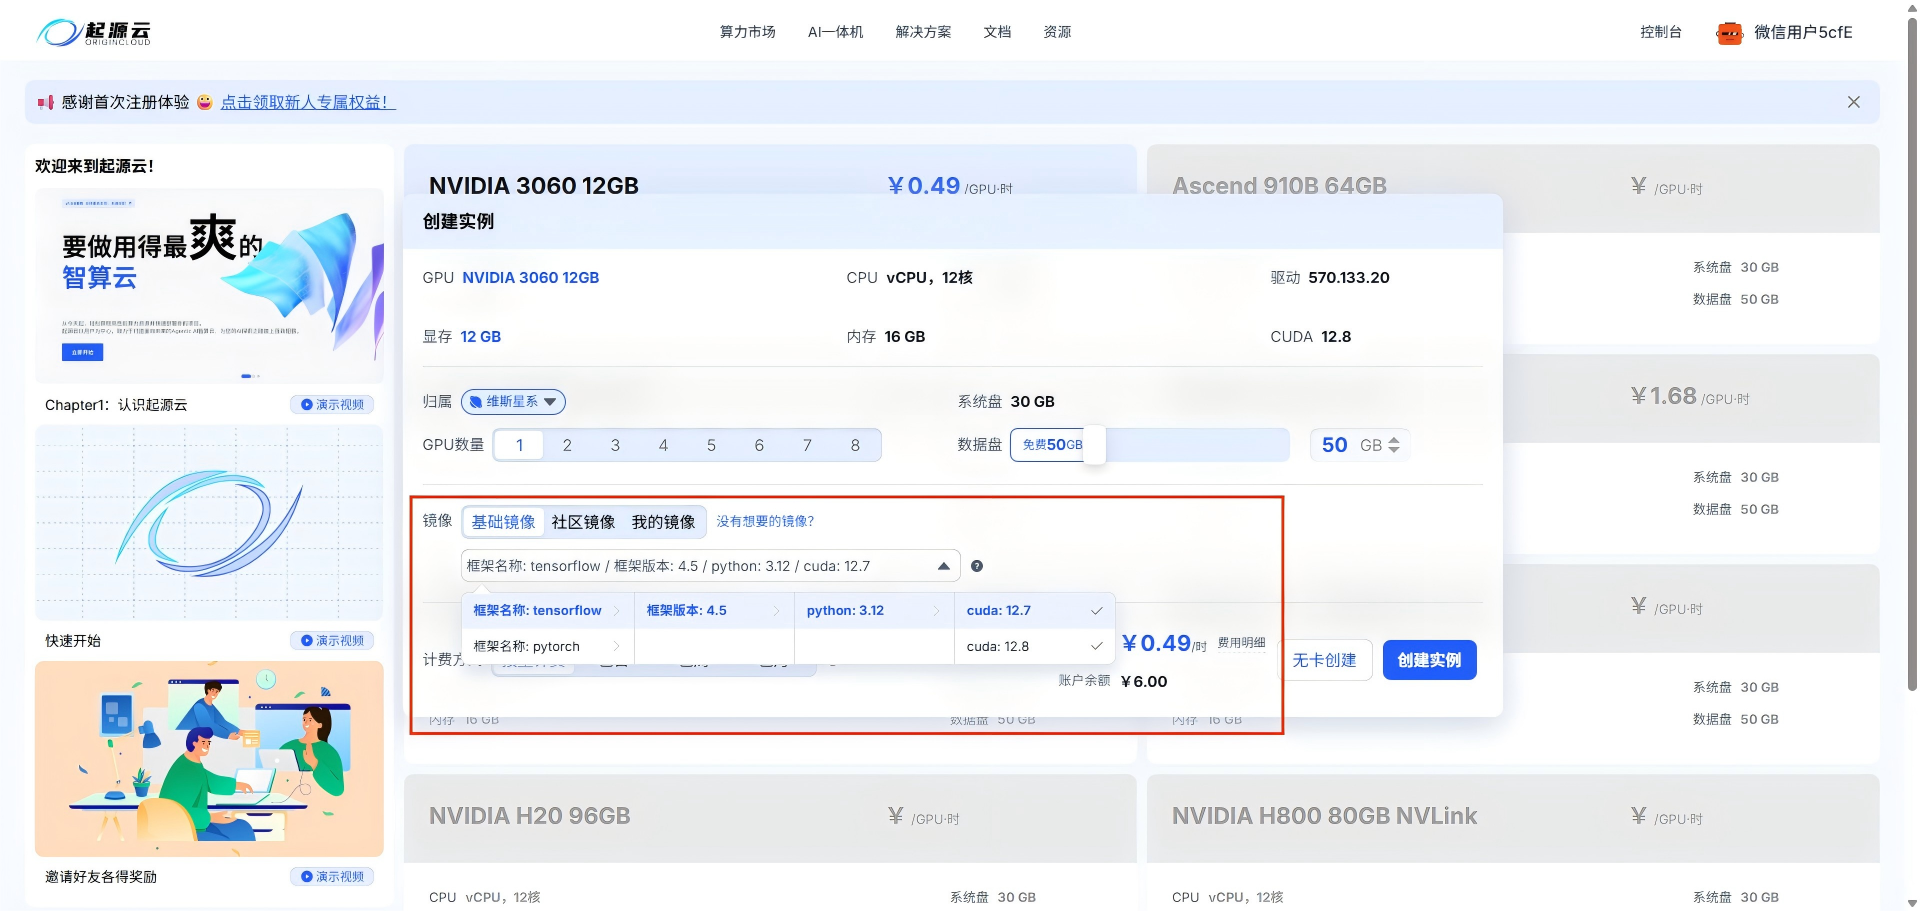The image size is (1920, 911).
Task: Play the 演示视频 next to 快速开始
Action: point(333,640)
